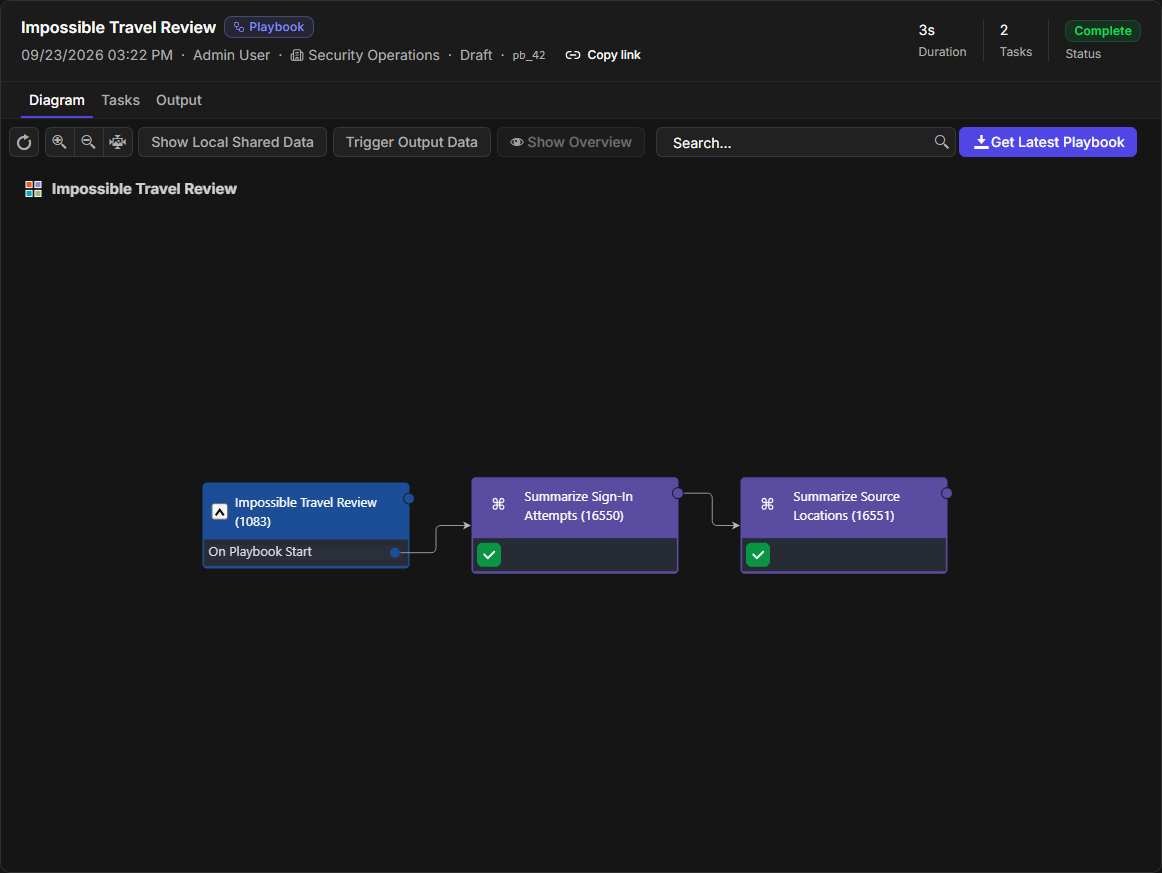Click Show Local Shared Data button

coord(232,142)
